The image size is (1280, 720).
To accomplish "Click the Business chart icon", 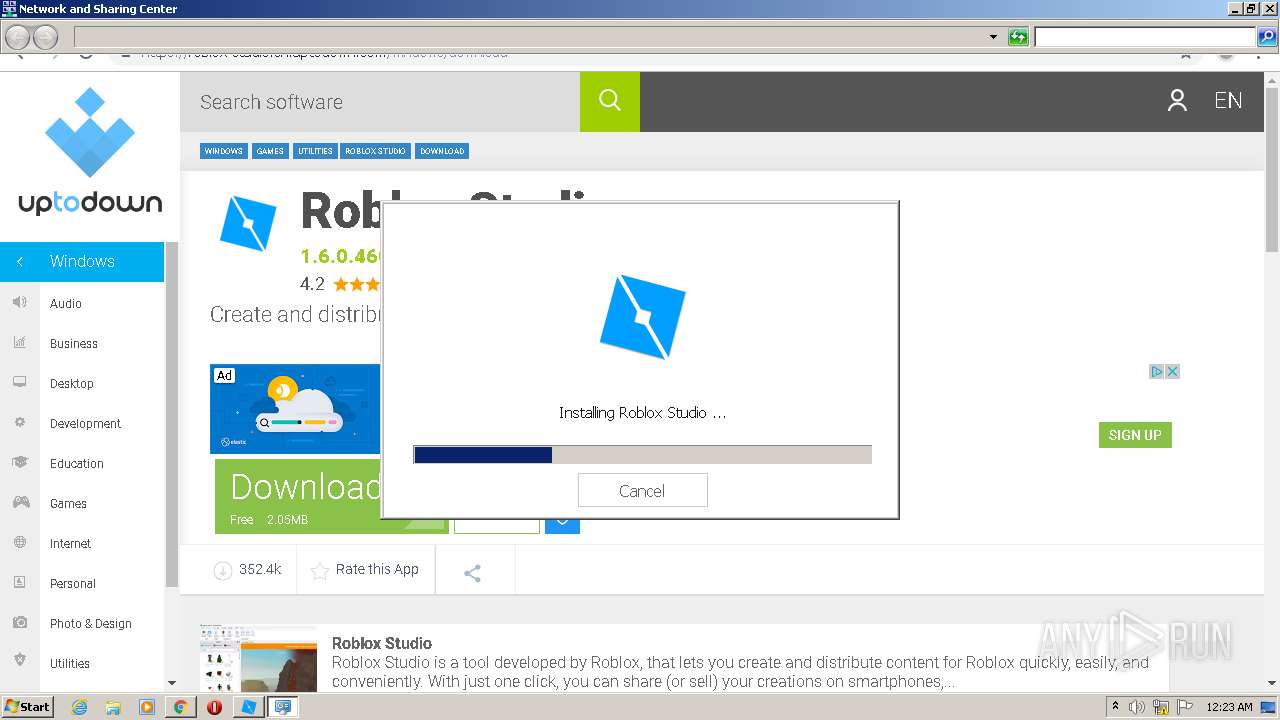I will 19,342.
